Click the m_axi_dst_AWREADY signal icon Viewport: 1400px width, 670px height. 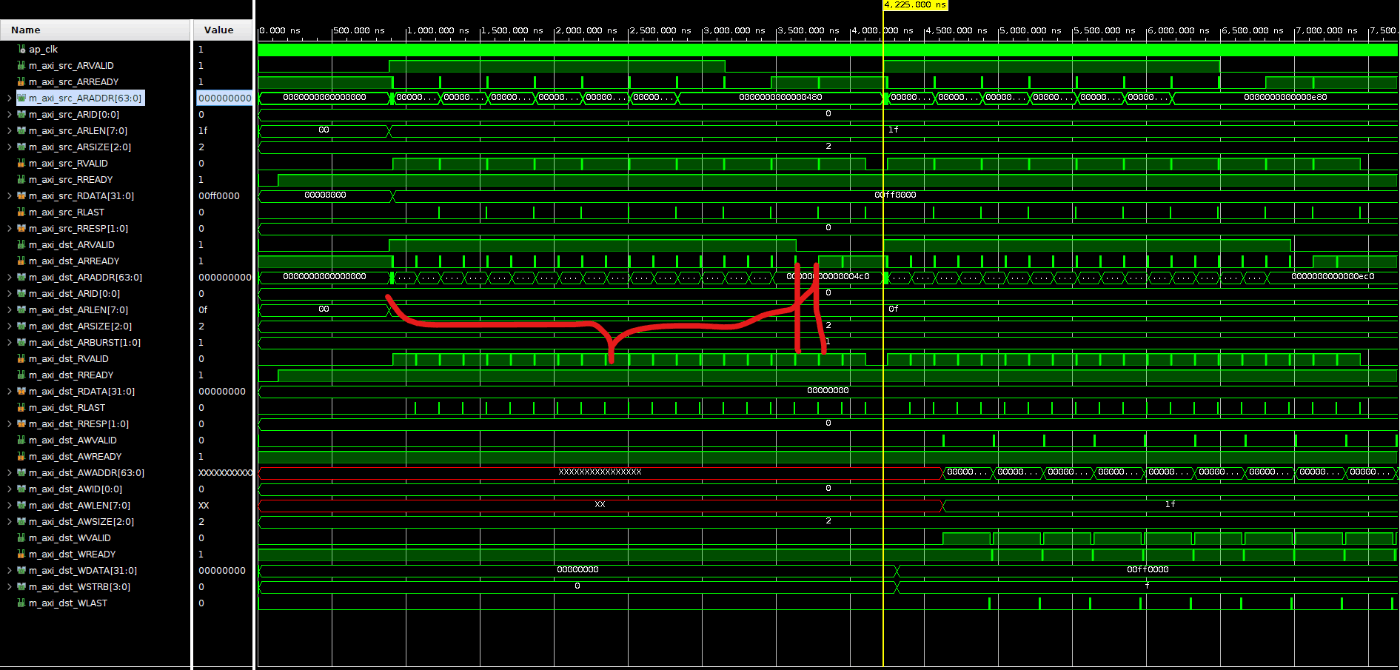coord(22,457)
